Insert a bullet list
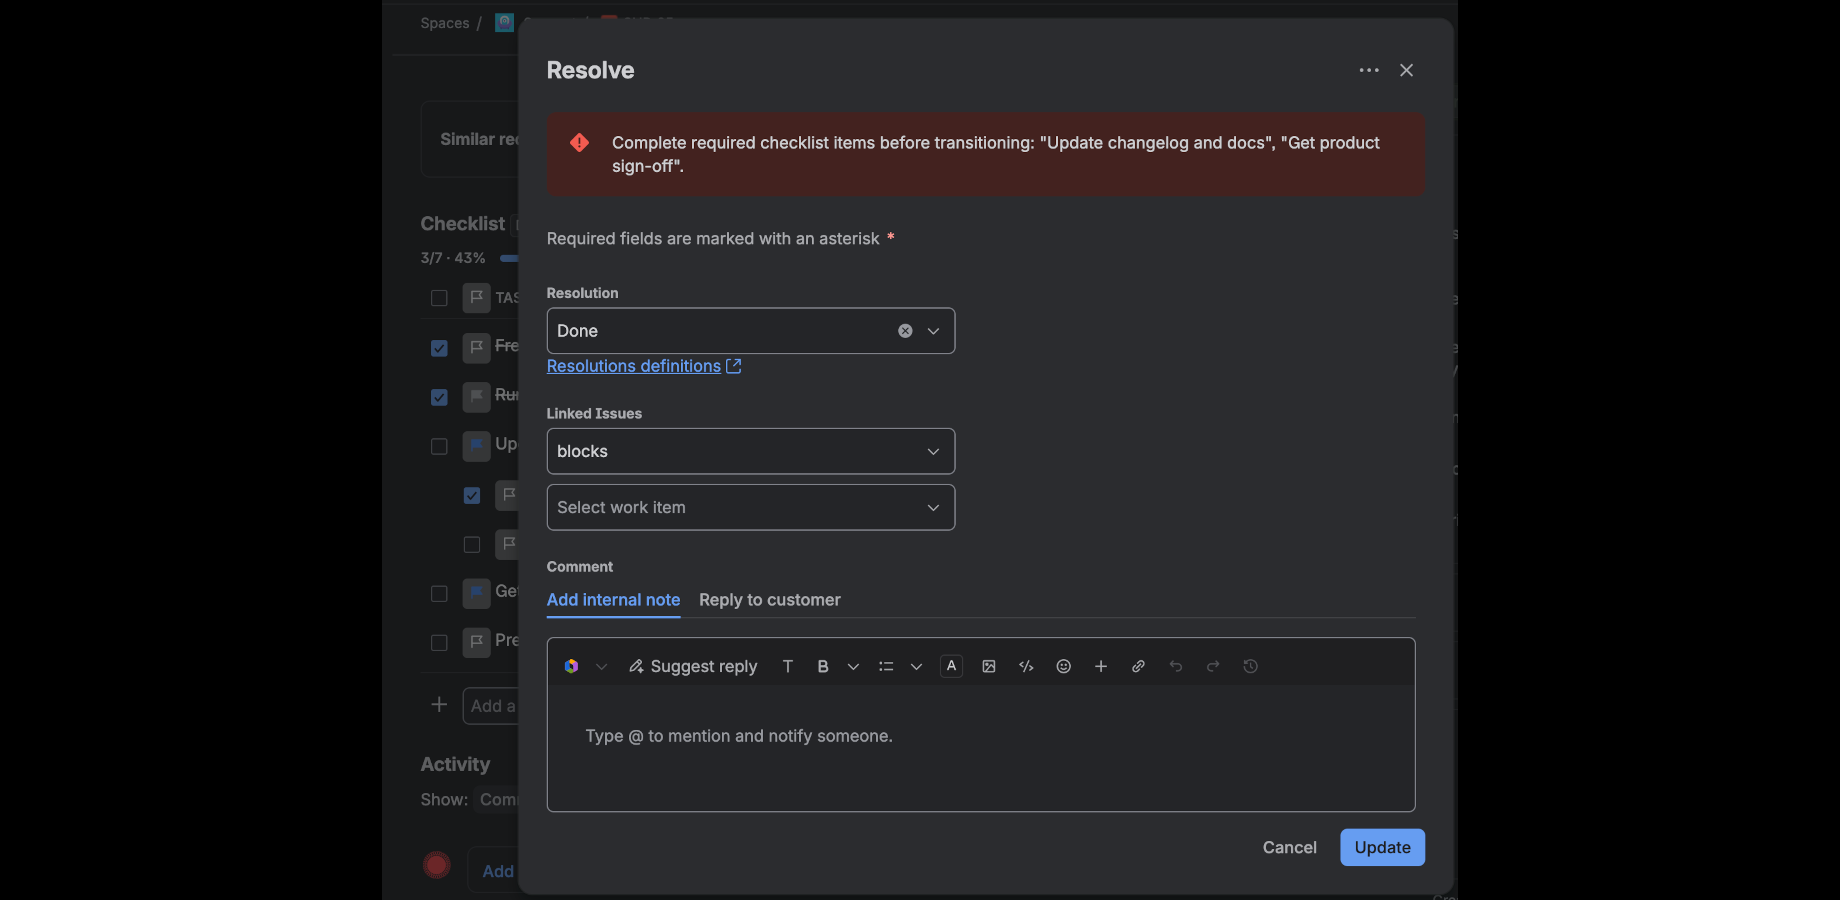This screenshot has height=900, width=1840. [x=886, y=666]
